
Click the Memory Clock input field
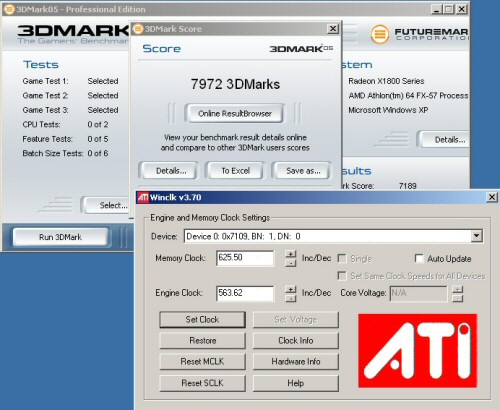(245, 258)
